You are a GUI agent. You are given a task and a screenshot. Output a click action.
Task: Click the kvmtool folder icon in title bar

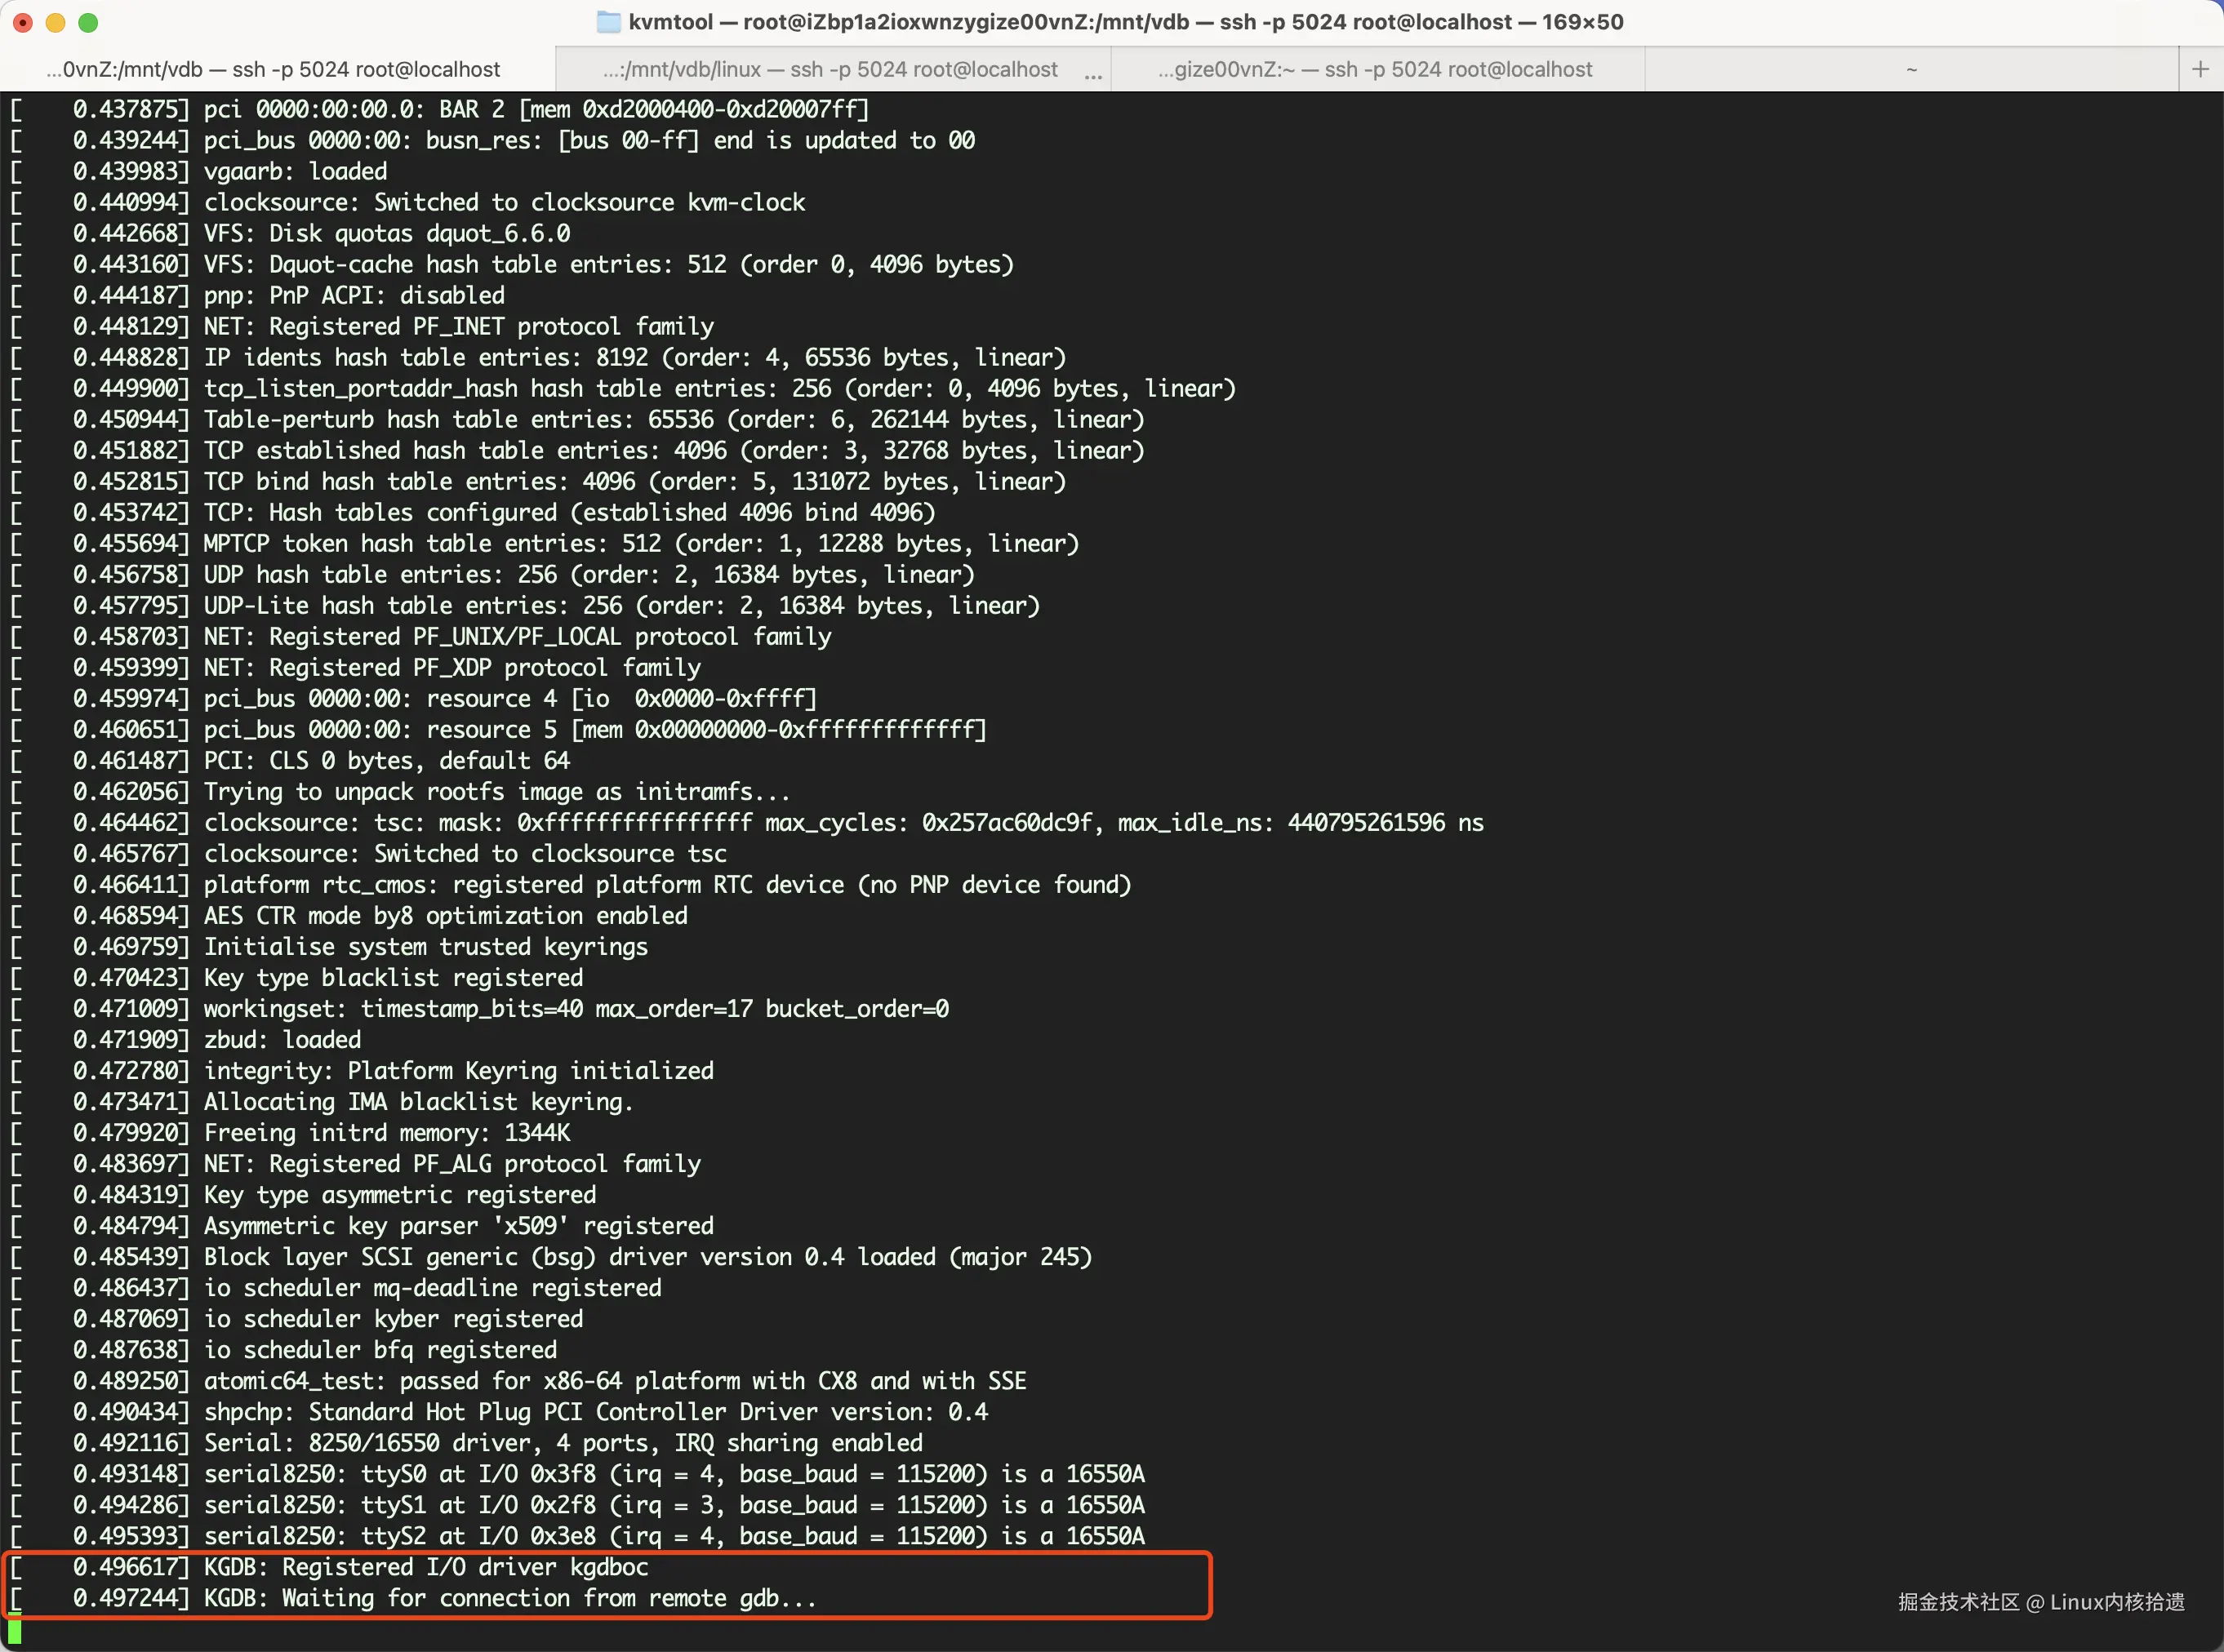point(608,22)
